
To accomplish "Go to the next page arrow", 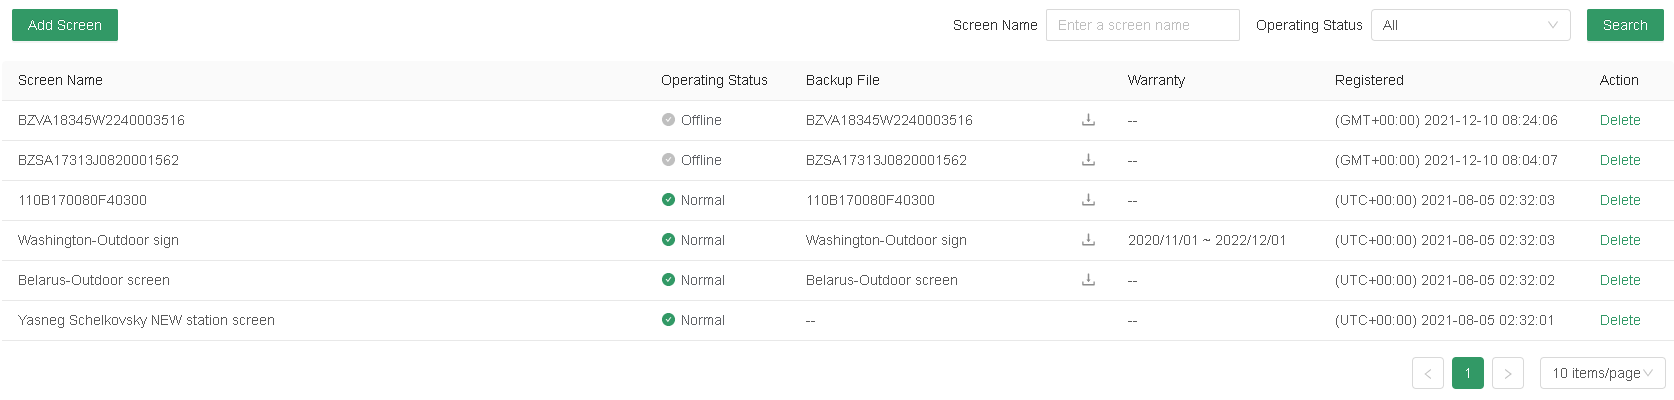I will 1507,373.
